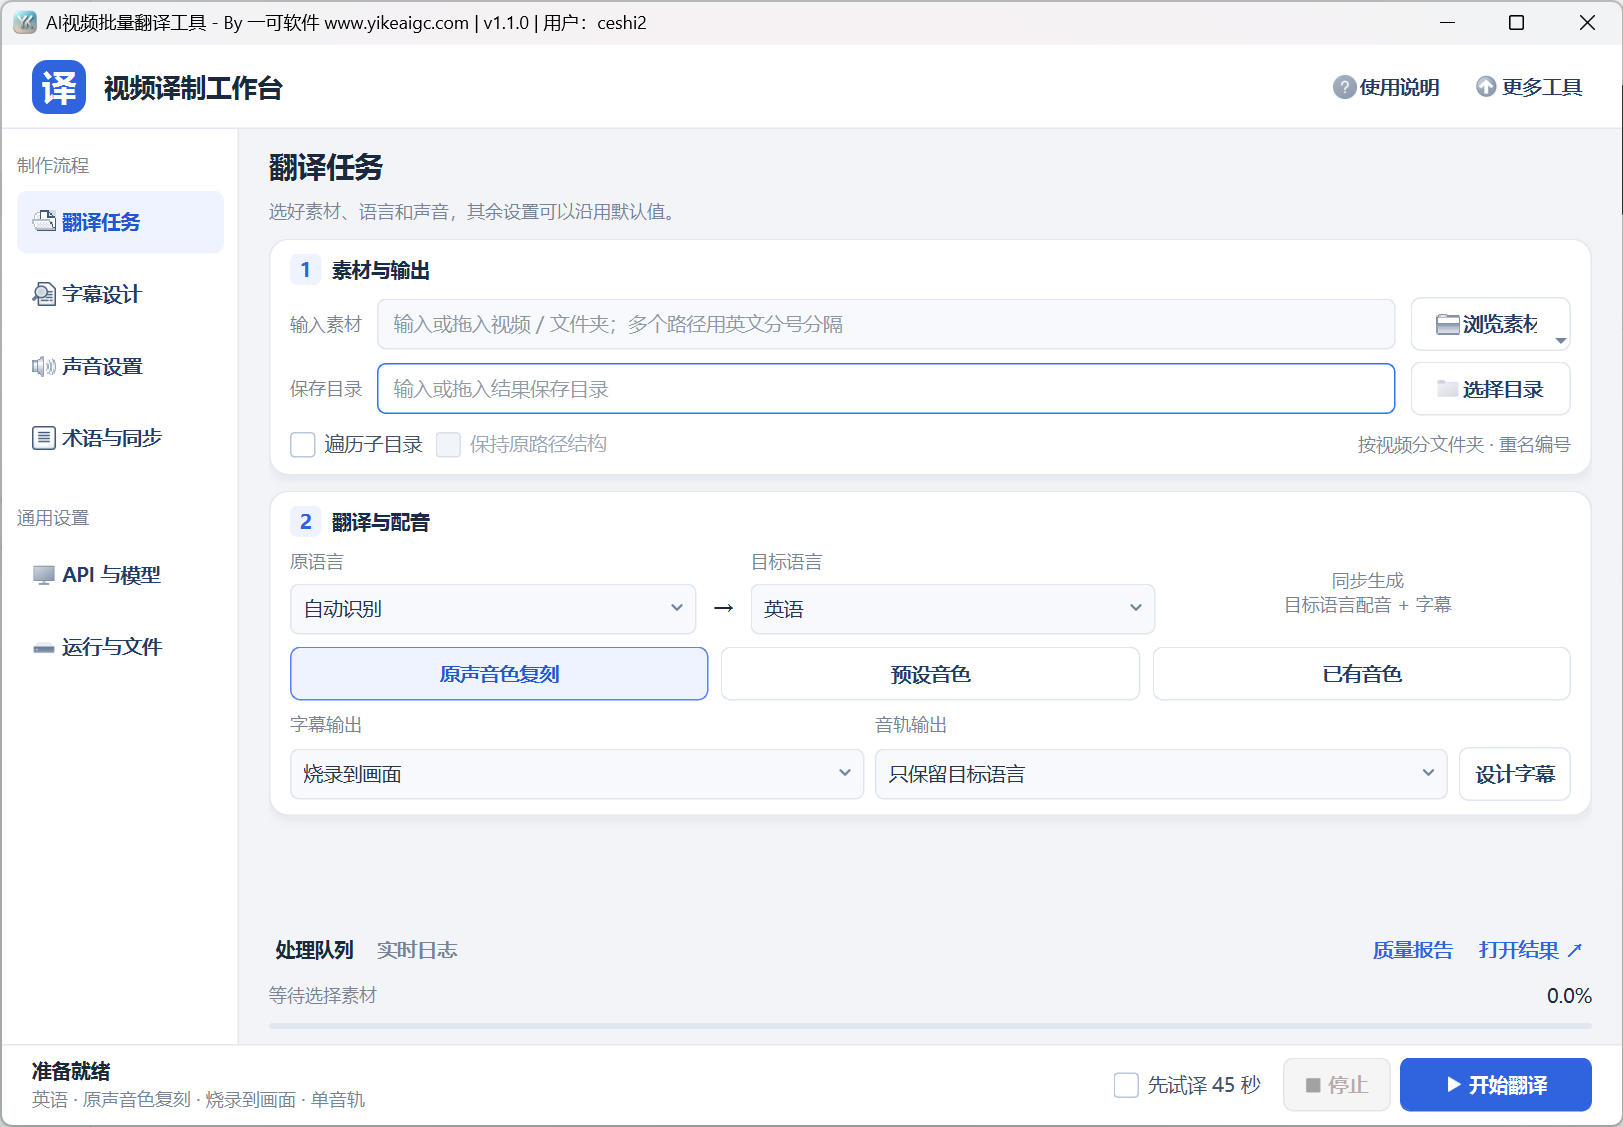The image size is (1623, 1127).
Task: Click the play icon on 开始翻译
Action: pos(1454,1085)
